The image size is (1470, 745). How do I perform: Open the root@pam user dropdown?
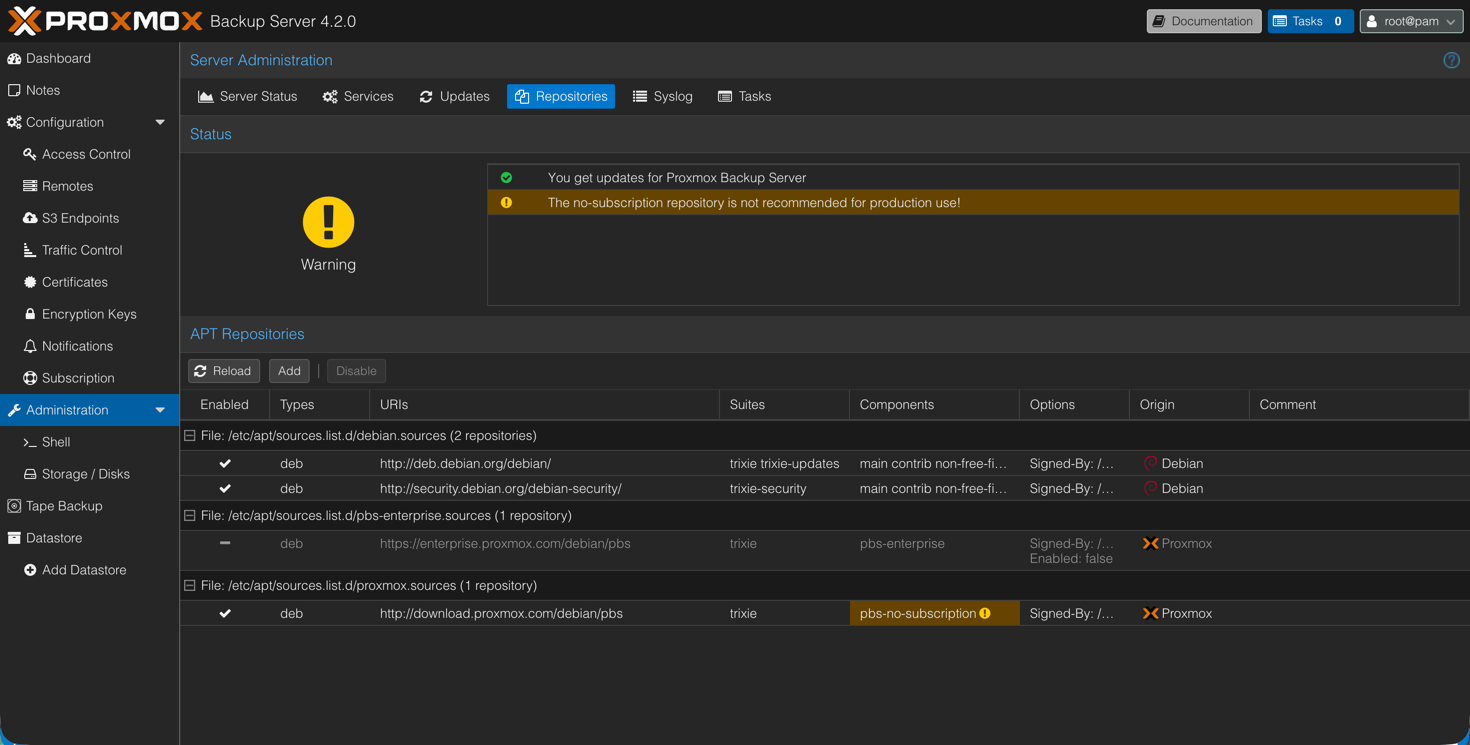[x=1411, y=21]
